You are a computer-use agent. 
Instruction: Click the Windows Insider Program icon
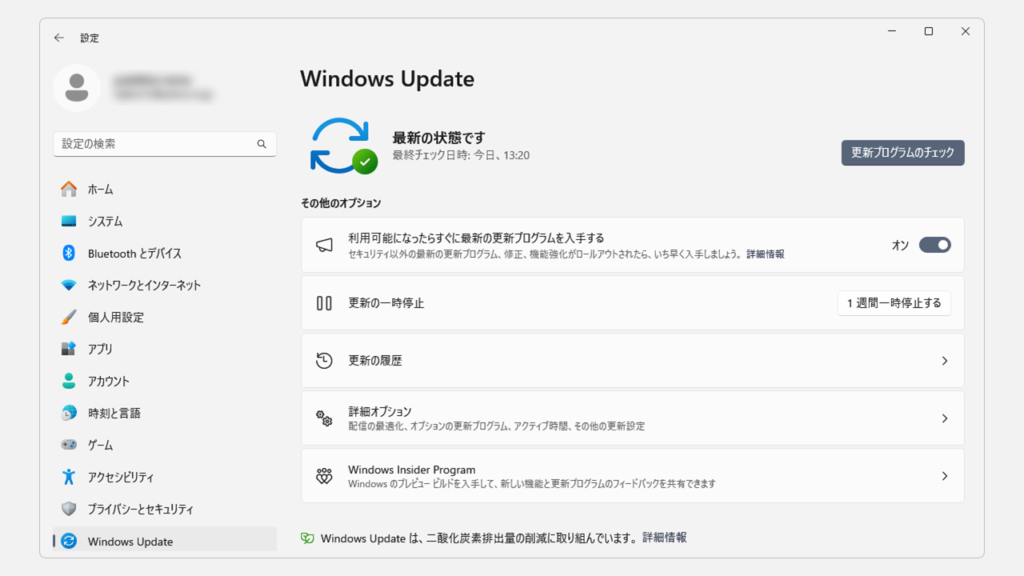pyautogui.click(x=324, y=476)
